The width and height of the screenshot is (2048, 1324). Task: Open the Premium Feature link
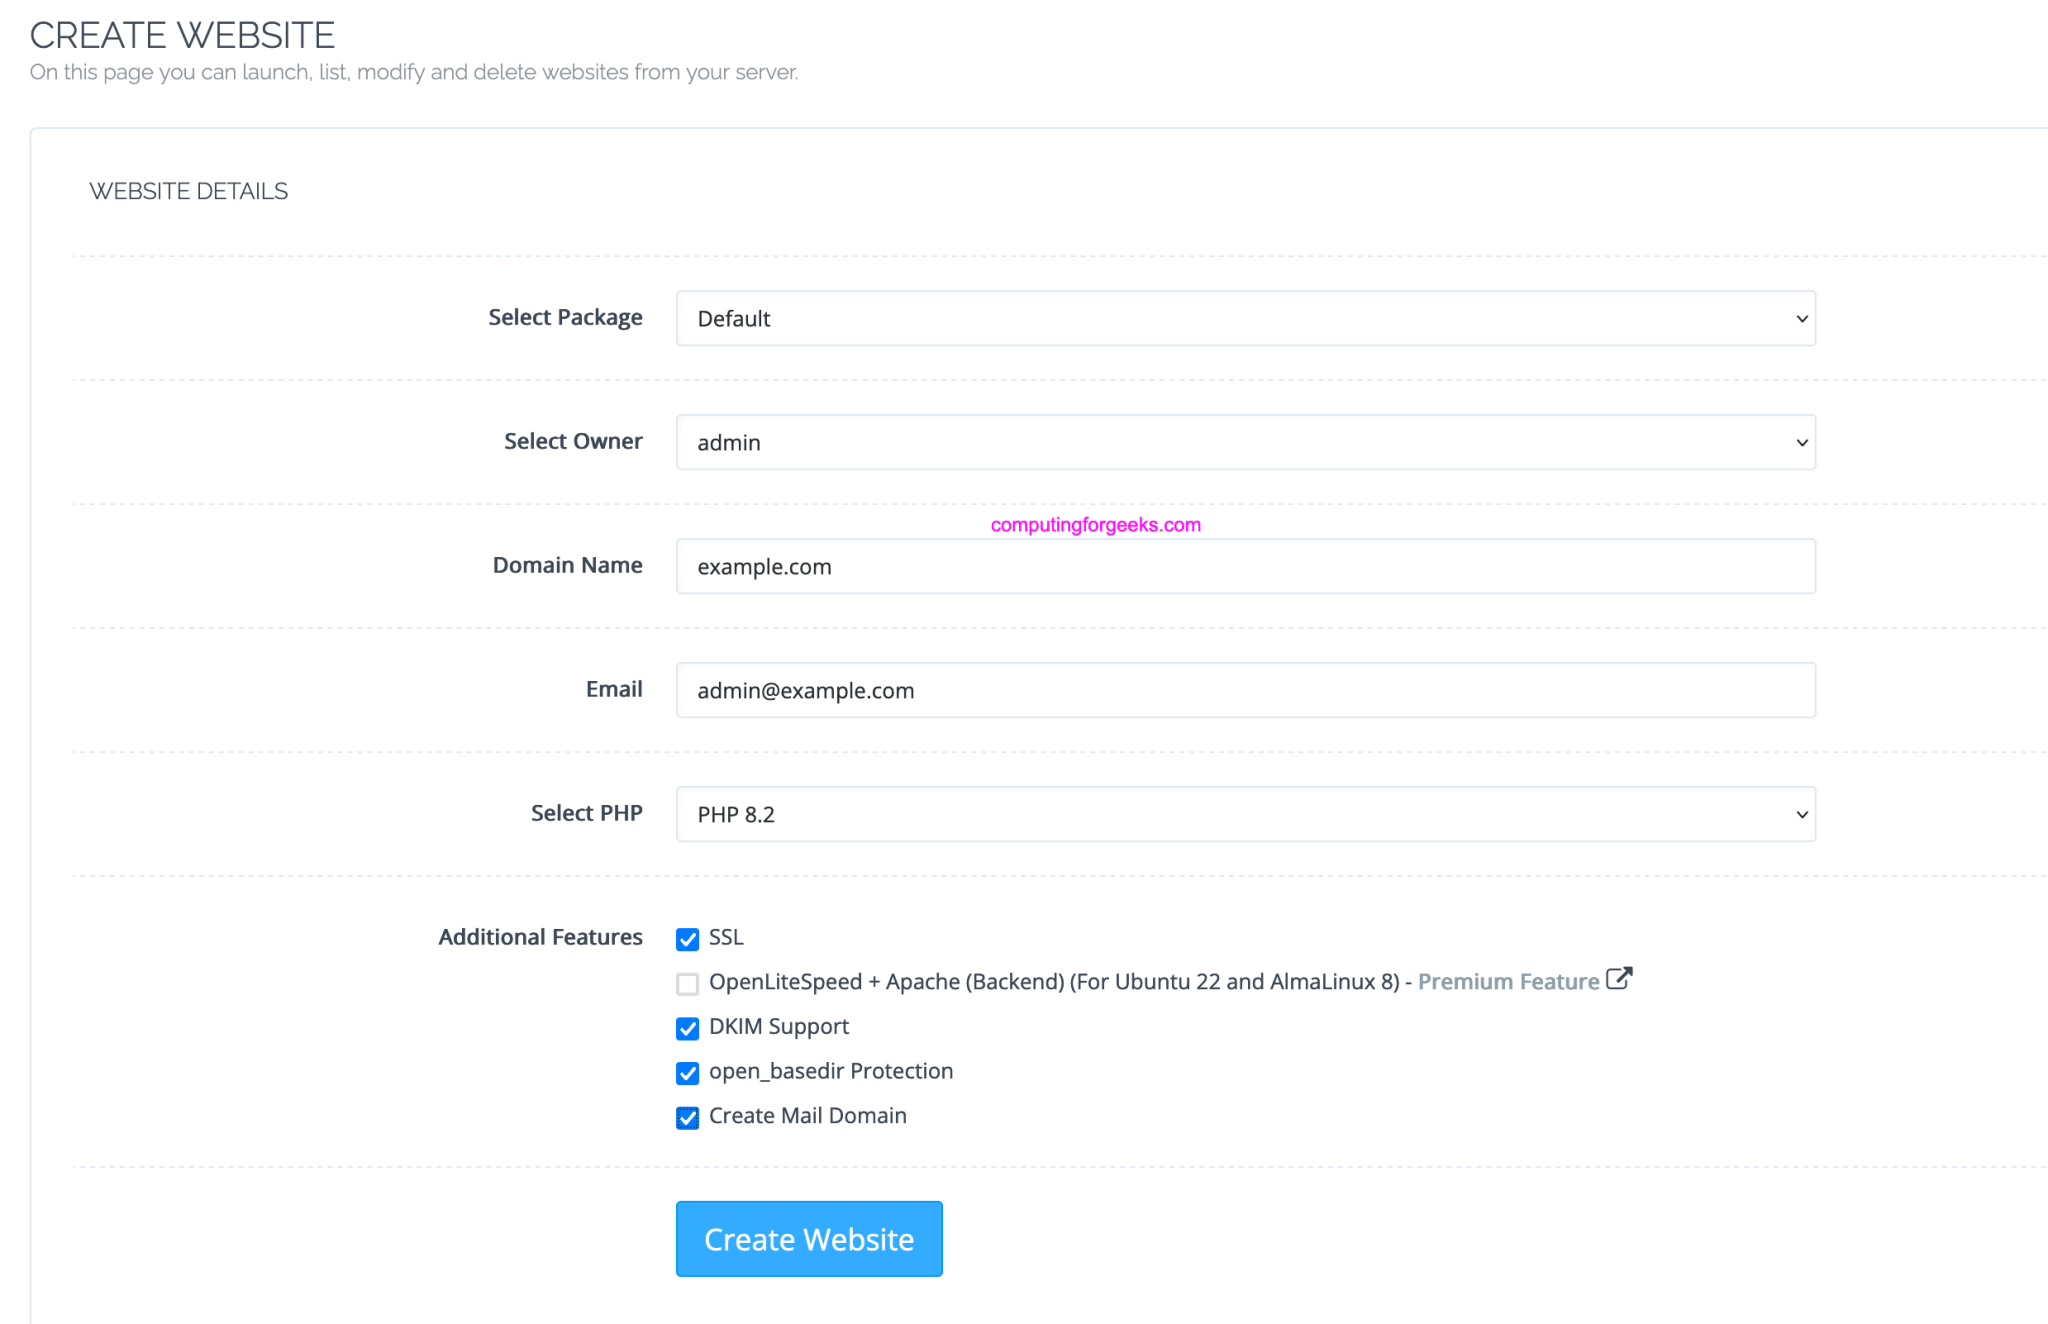(x=1506, y=981)
